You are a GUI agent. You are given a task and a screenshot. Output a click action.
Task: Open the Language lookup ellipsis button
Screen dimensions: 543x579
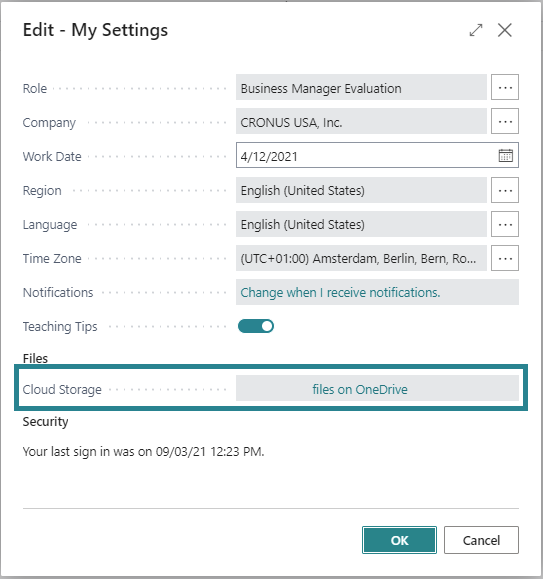[x=505, y=224]
